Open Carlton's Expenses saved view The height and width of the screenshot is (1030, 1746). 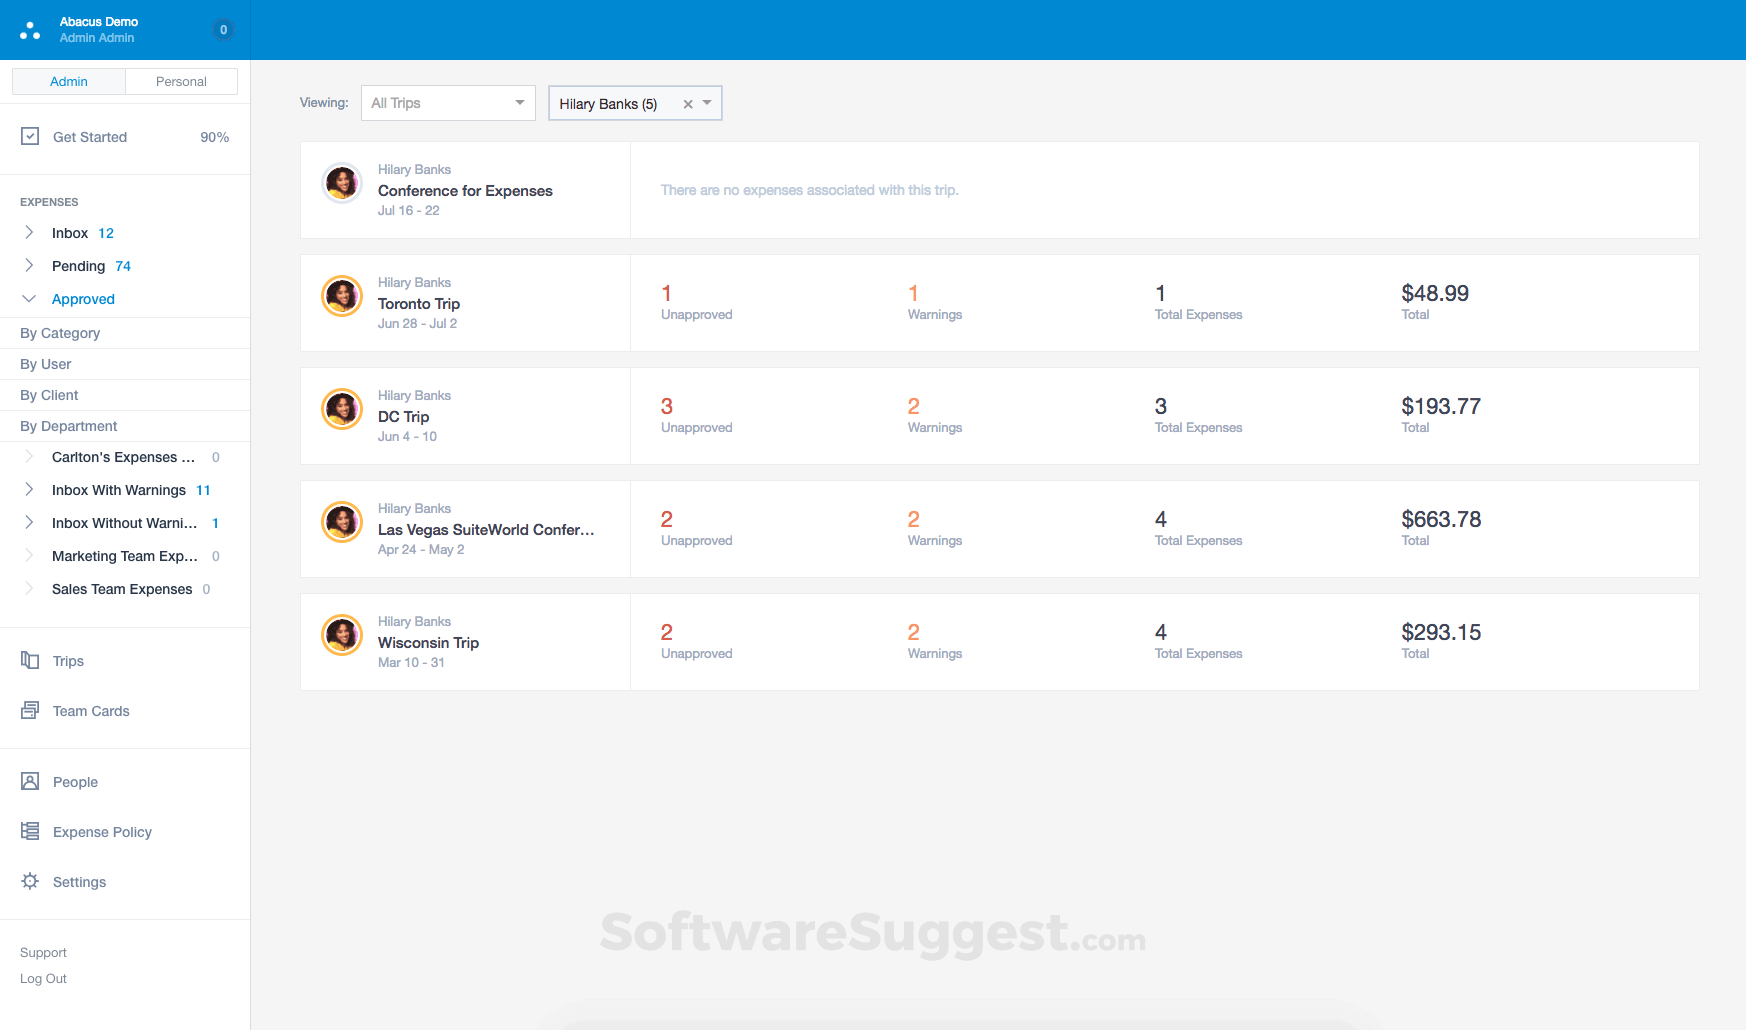[123, 457]
